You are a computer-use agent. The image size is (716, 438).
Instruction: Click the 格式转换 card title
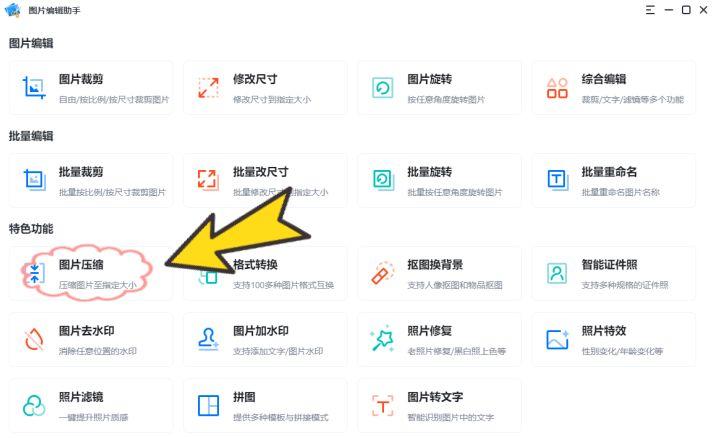[x=255, y=264]
